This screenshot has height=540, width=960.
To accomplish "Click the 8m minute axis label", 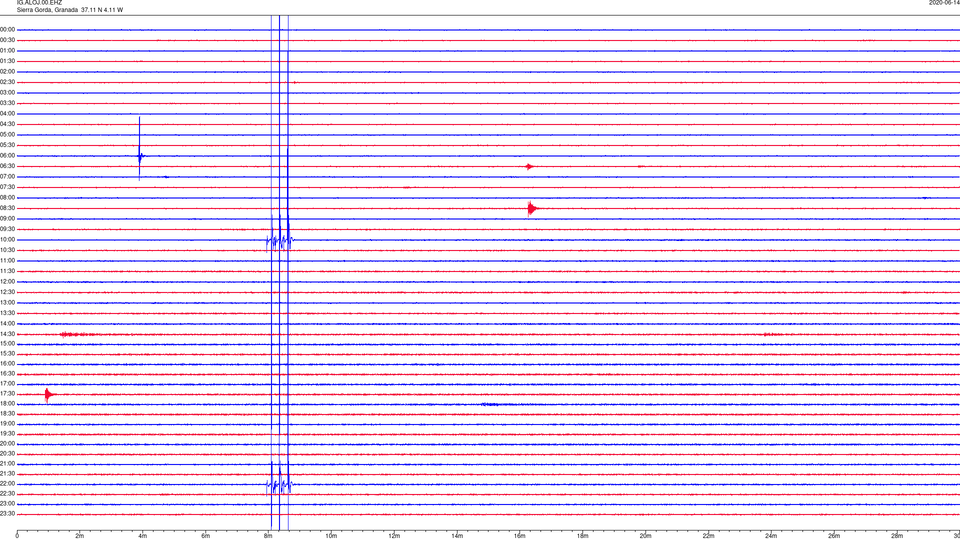I will [x=268, y=536].
